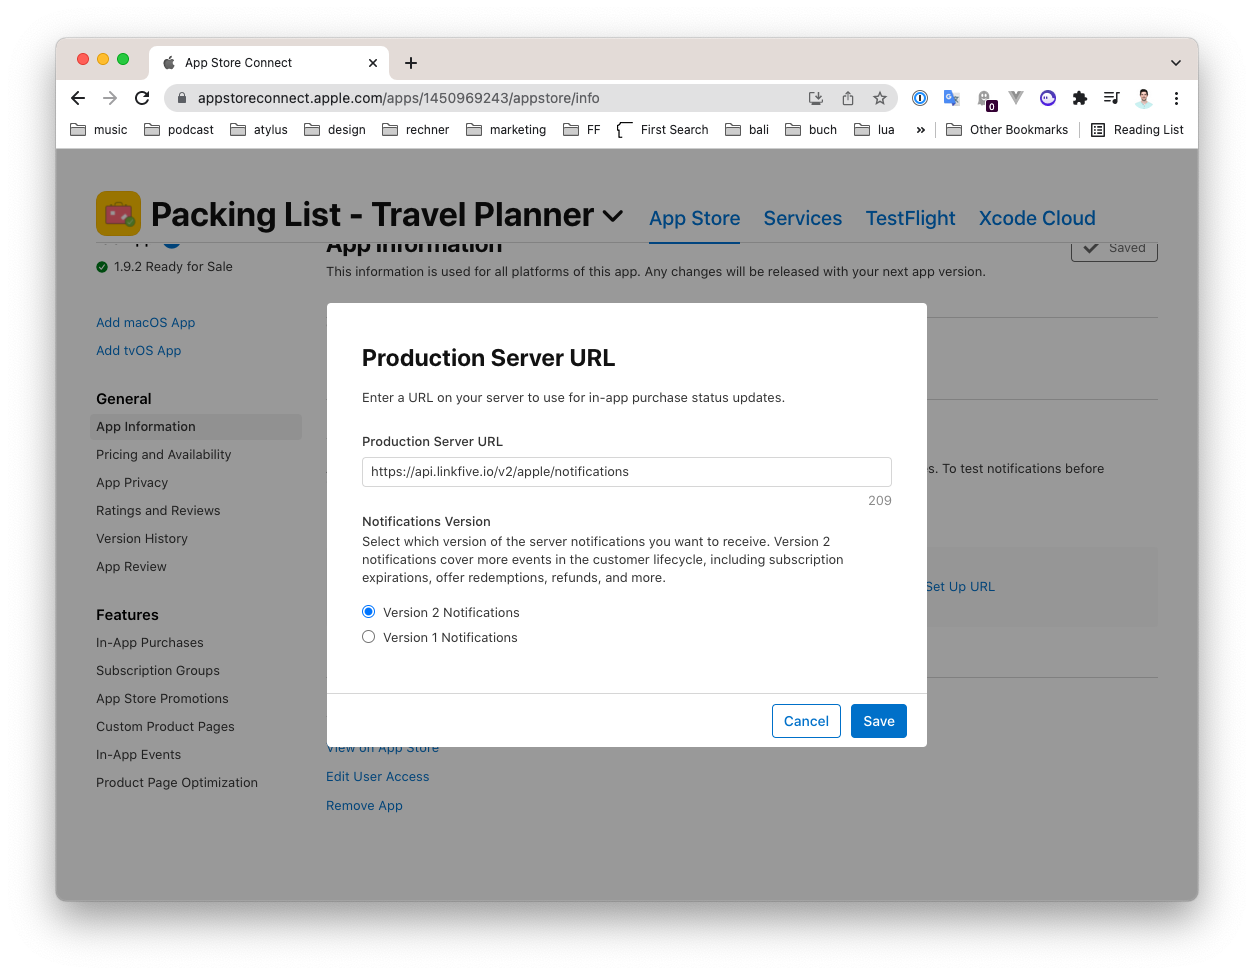The image size is (1254, 975).
Task: Reload page with the browser refresh icon
Action: 142,98
